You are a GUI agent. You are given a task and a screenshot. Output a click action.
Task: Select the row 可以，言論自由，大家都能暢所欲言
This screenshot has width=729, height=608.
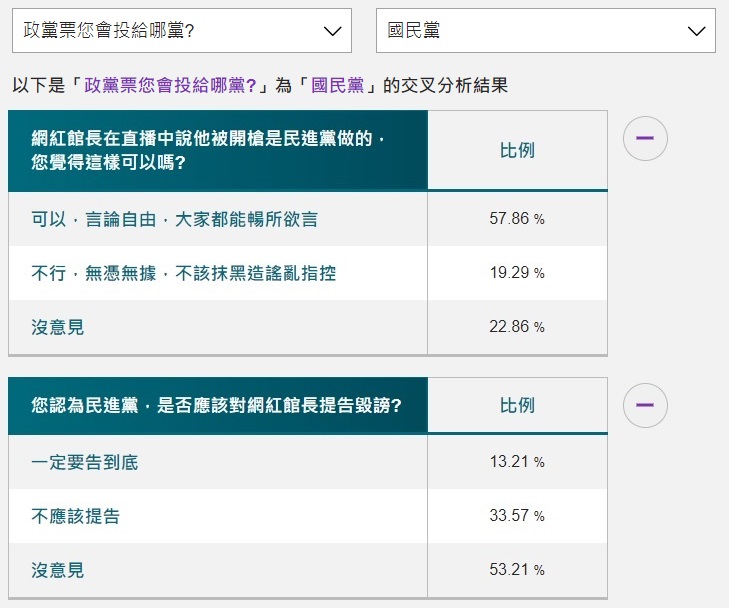coord(308,219)
